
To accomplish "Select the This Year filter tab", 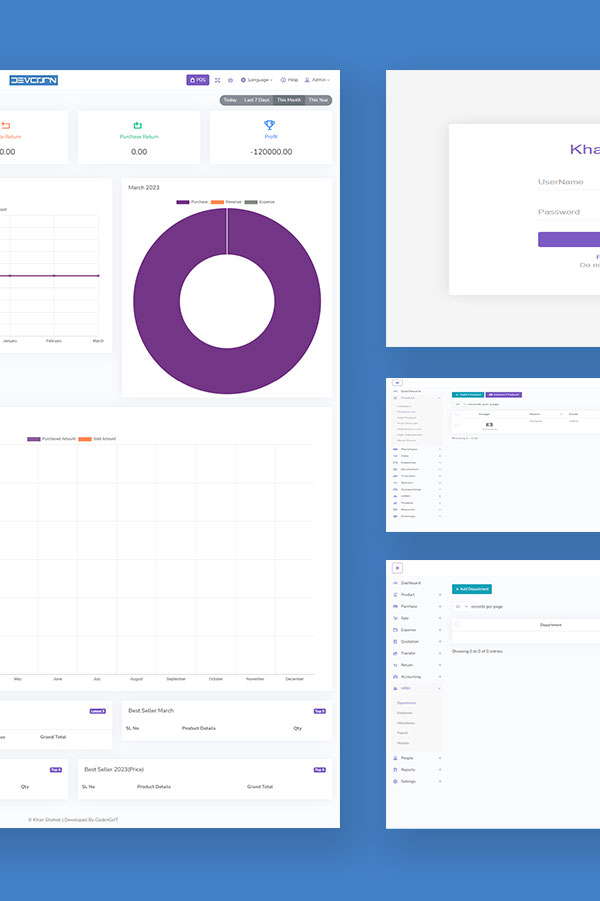I will 318,100.
